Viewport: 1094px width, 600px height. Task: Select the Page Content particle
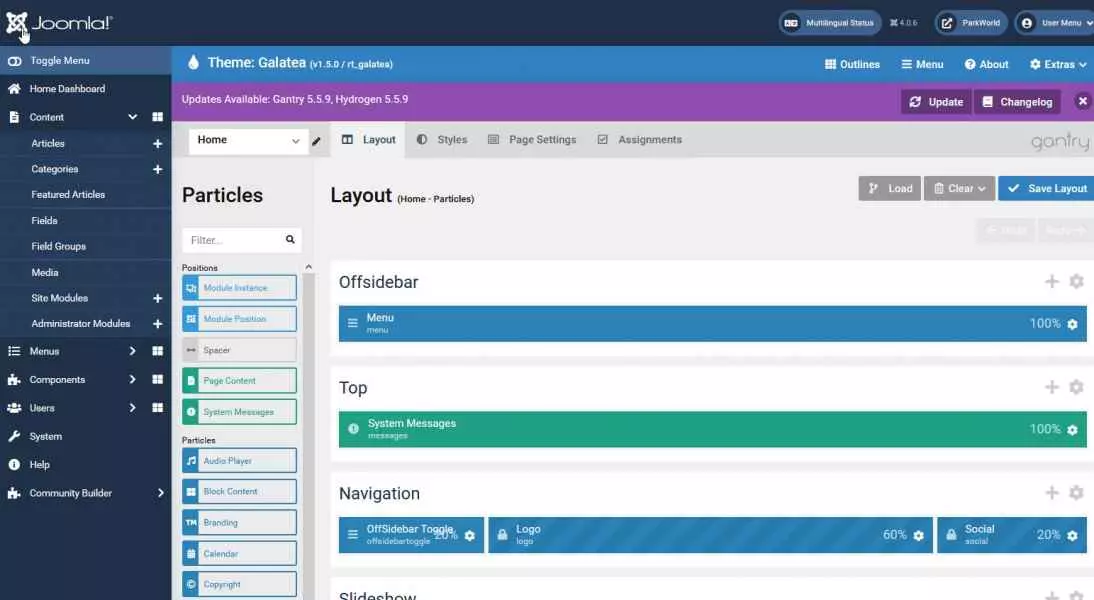239,381
